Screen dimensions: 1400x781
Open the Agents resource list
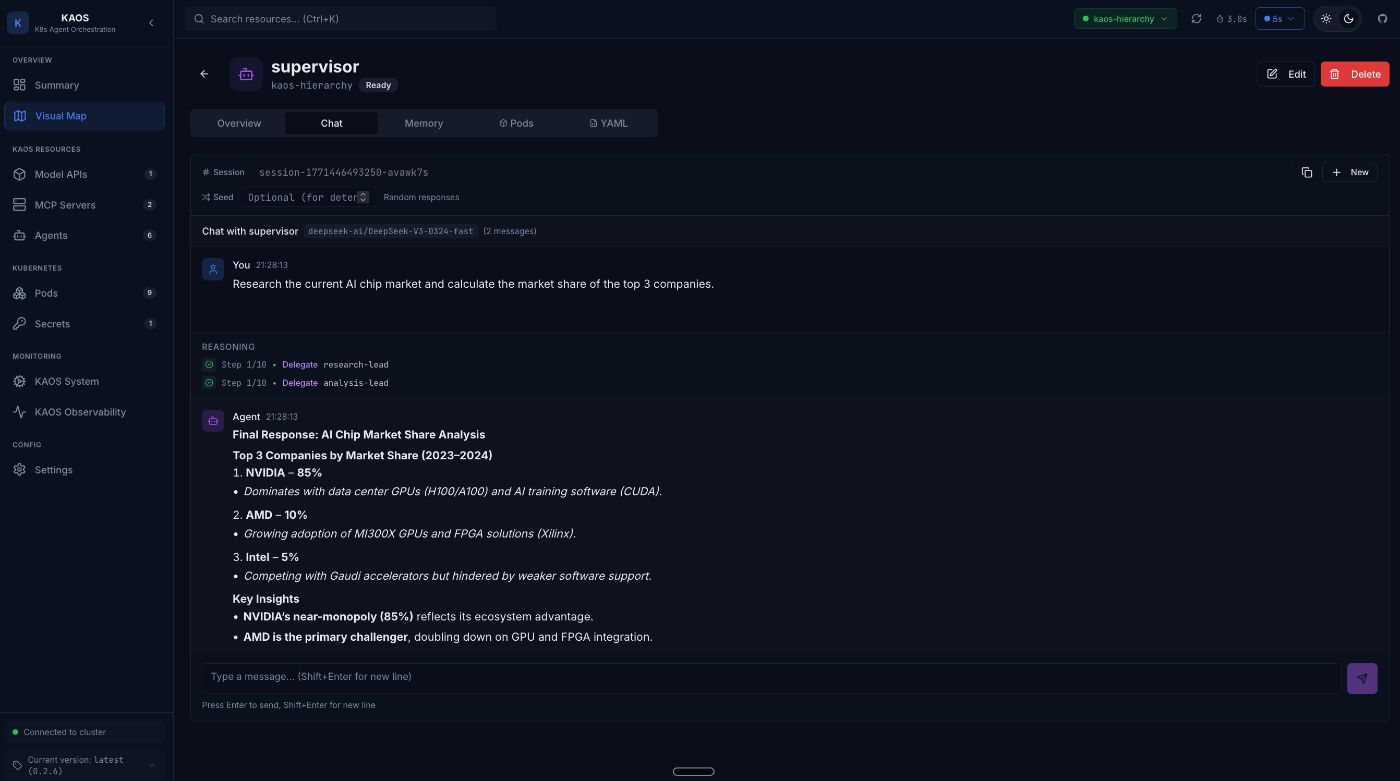point(51,235)
